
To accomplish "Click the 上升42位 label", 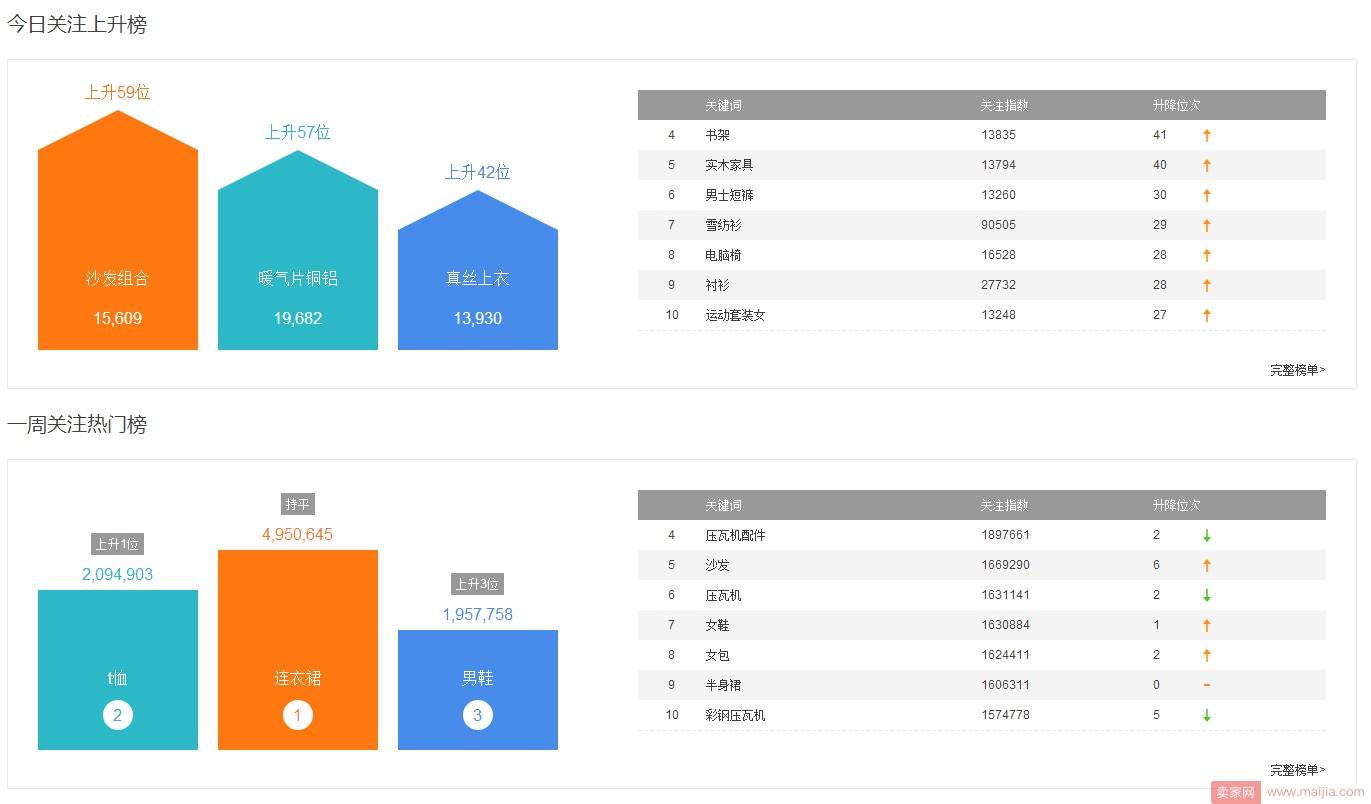I will pyautogui.click(x=478, y=172).
